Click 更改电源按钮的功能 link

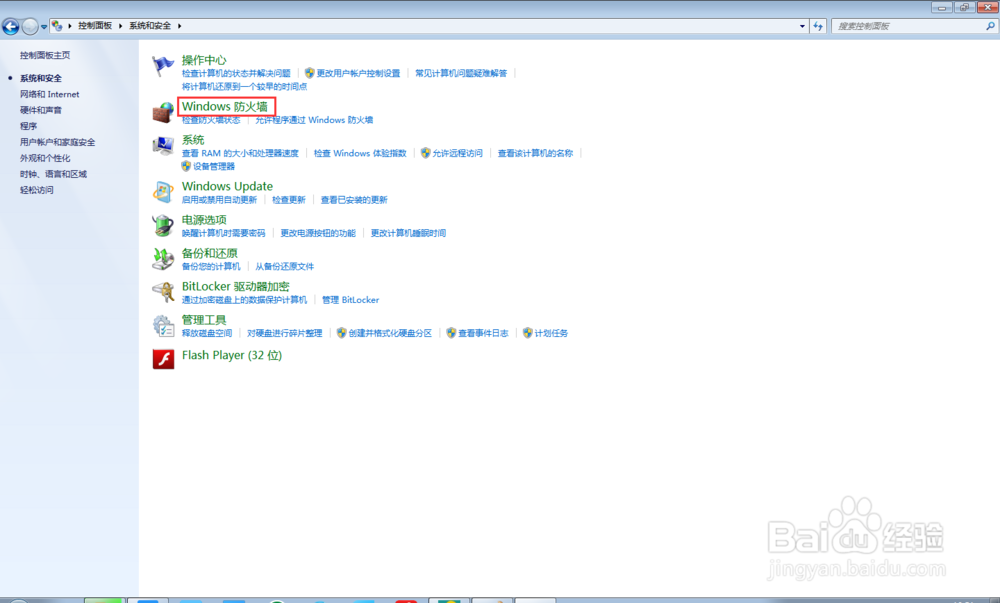(x=318, y=233)
